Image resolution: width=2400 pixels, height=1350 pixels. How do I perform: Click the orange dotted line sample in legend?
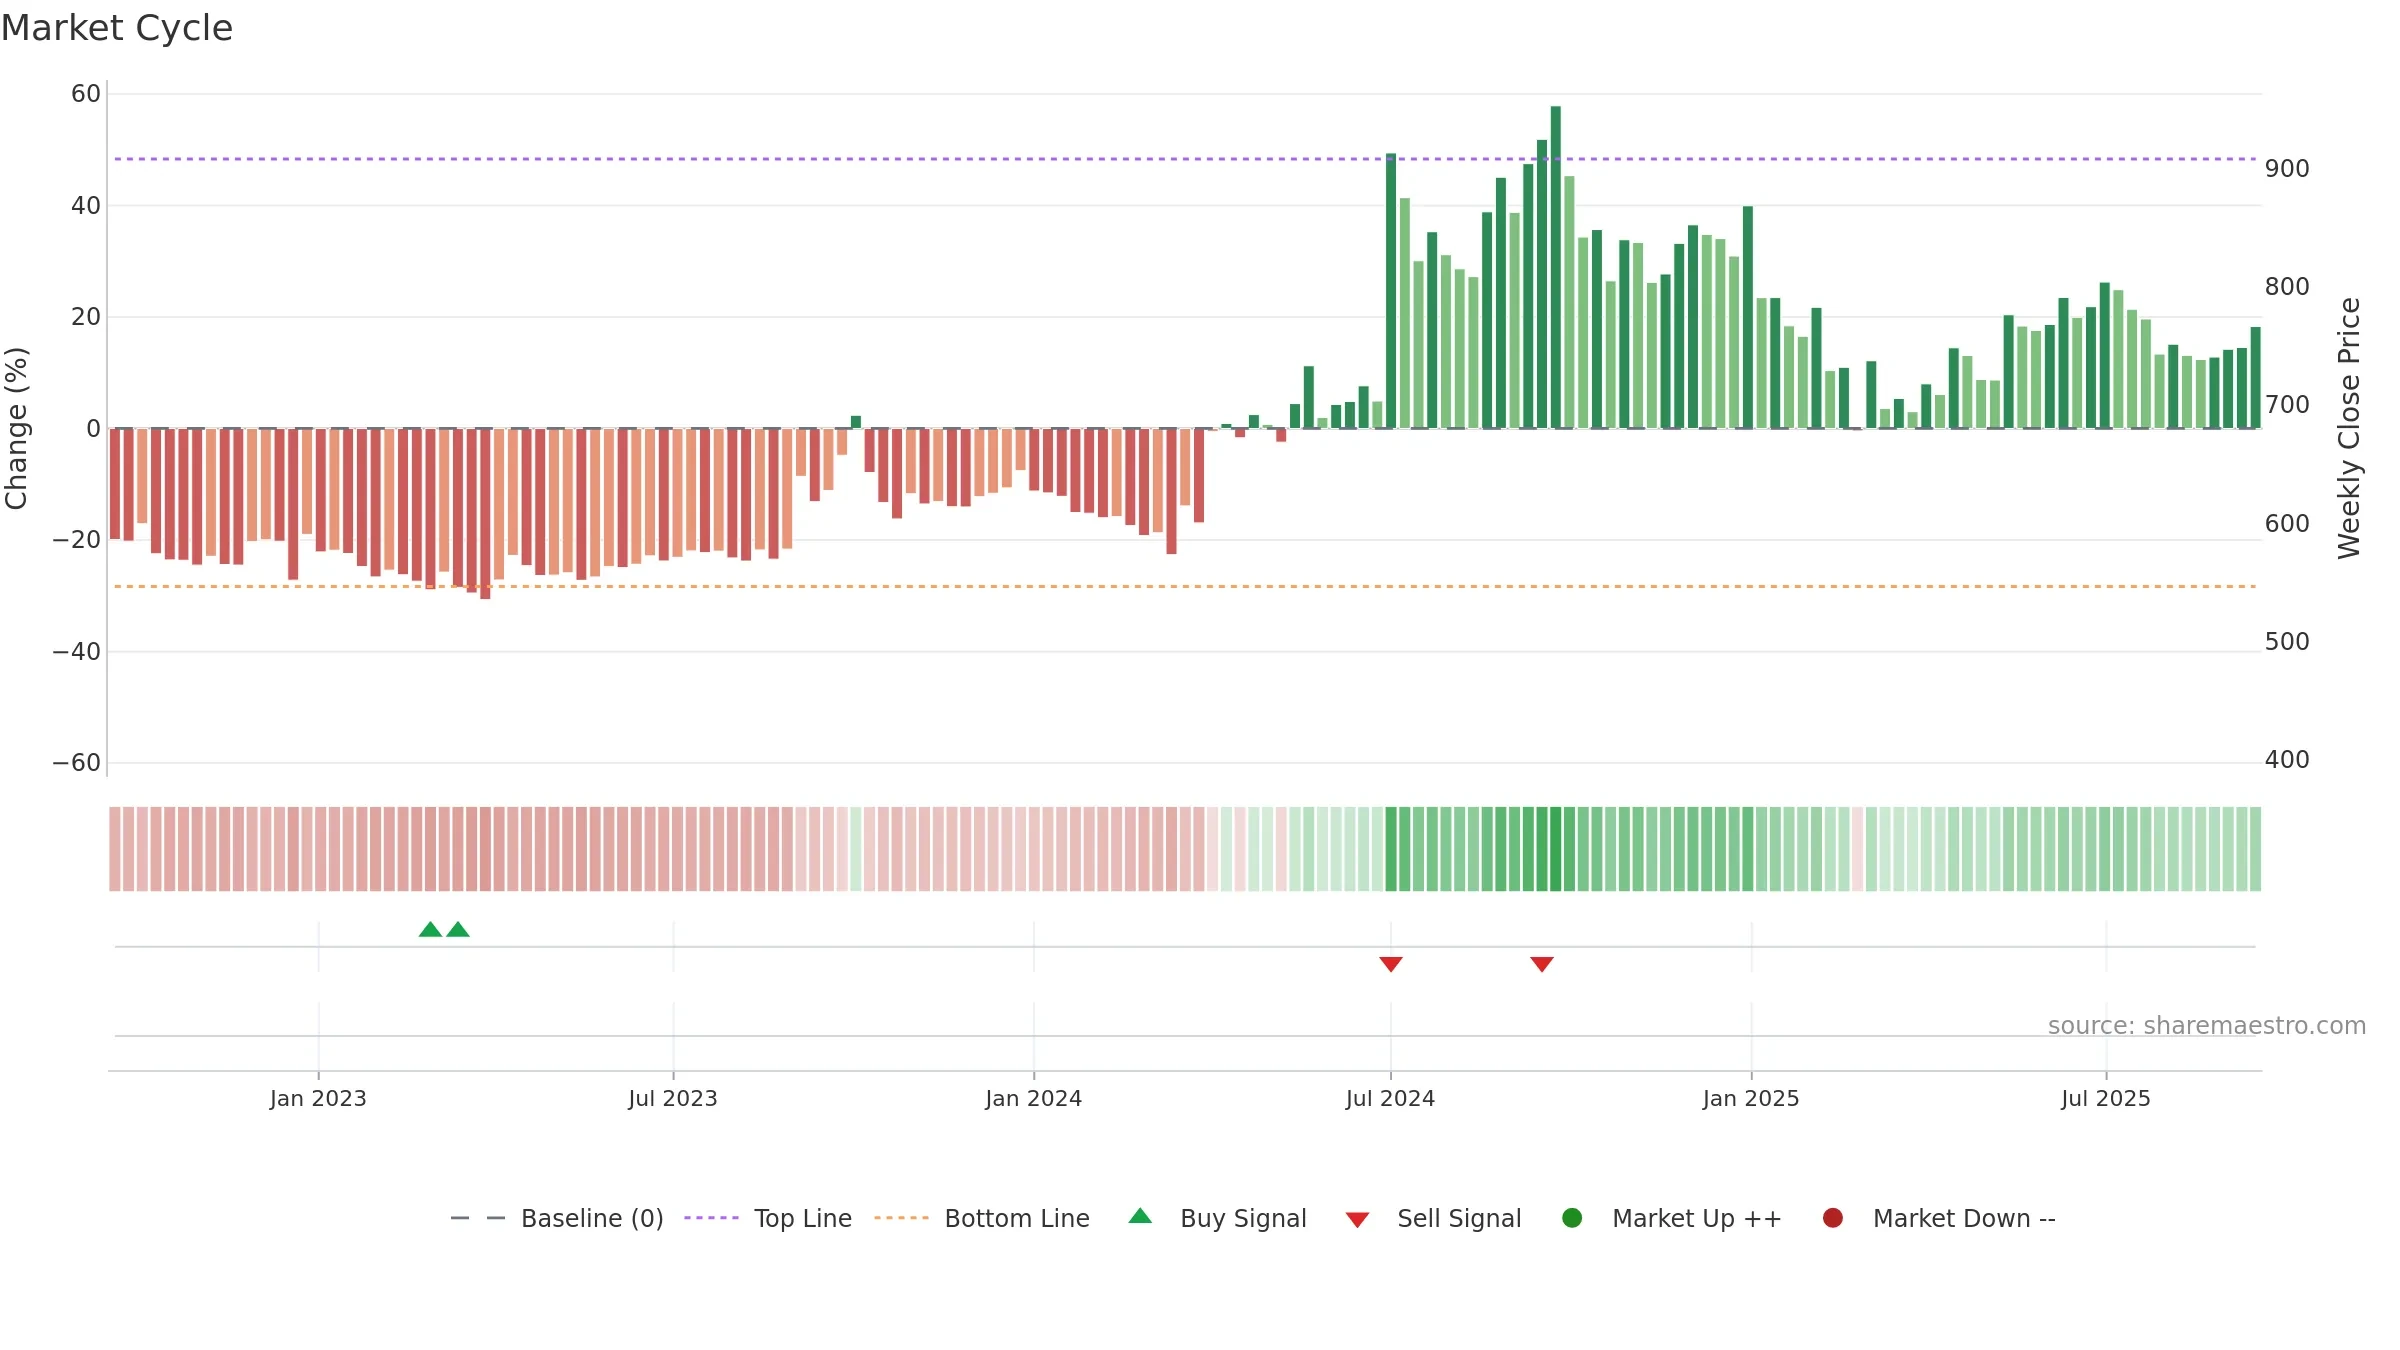(901, 1218)
